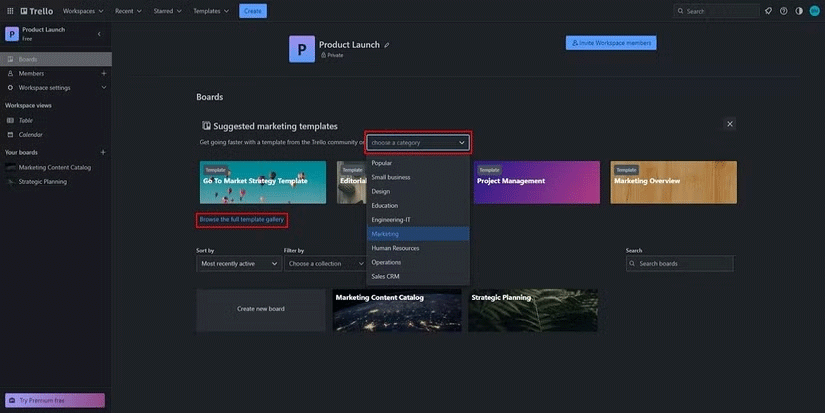Add a member using plus icon
Screen dimensions: 825x413
pyautogui.click(x=103, y=73)
